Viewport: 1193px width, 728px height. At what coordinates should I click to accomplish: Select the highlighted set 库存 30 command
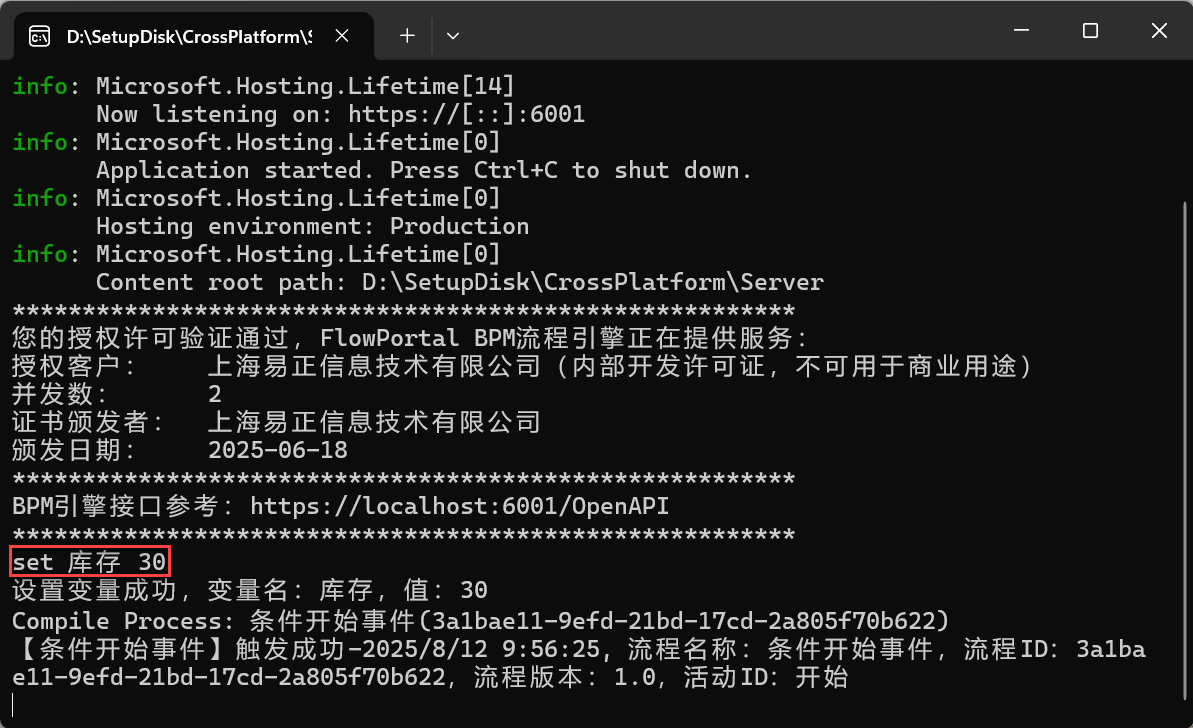click(88, 561)
